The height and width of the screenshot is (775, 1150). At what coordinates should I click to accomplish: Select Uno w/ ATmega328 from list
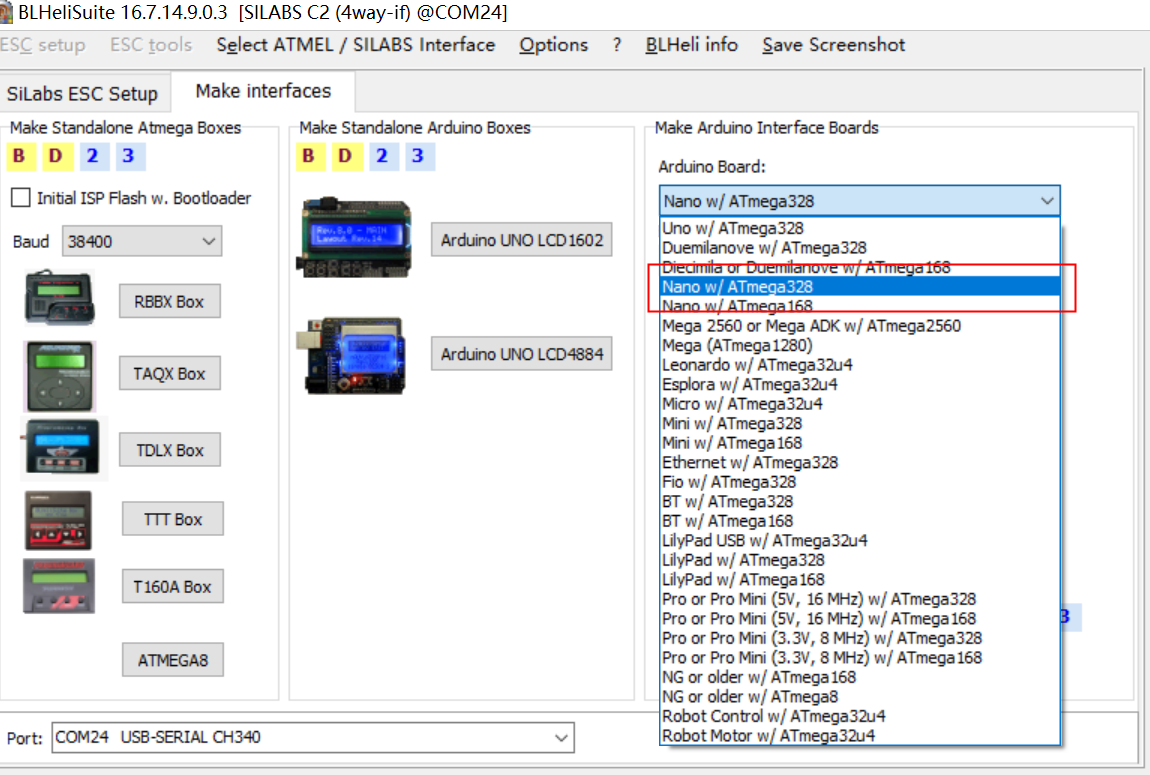(x=860, y=228)
